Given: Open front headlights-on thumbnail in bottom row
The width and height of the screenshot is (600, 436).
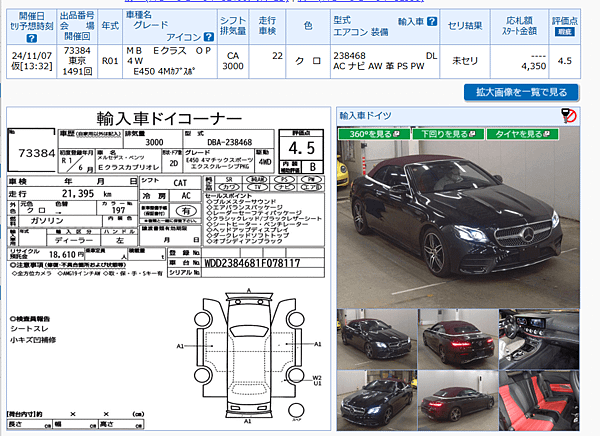Looking at the screenshot, I should [x=377, y=400].
